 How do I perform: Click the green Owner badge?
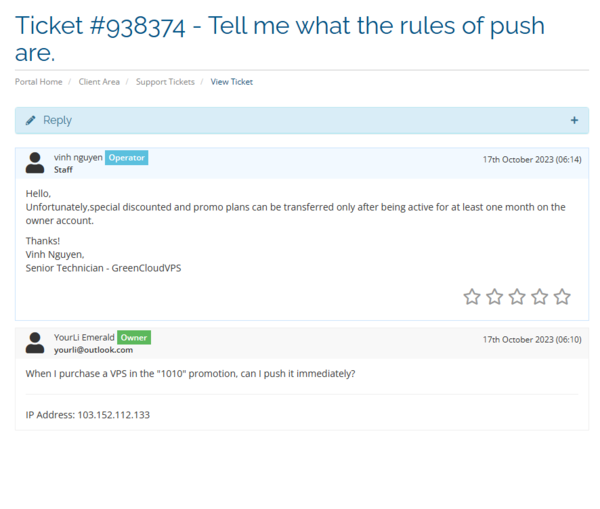134,338
